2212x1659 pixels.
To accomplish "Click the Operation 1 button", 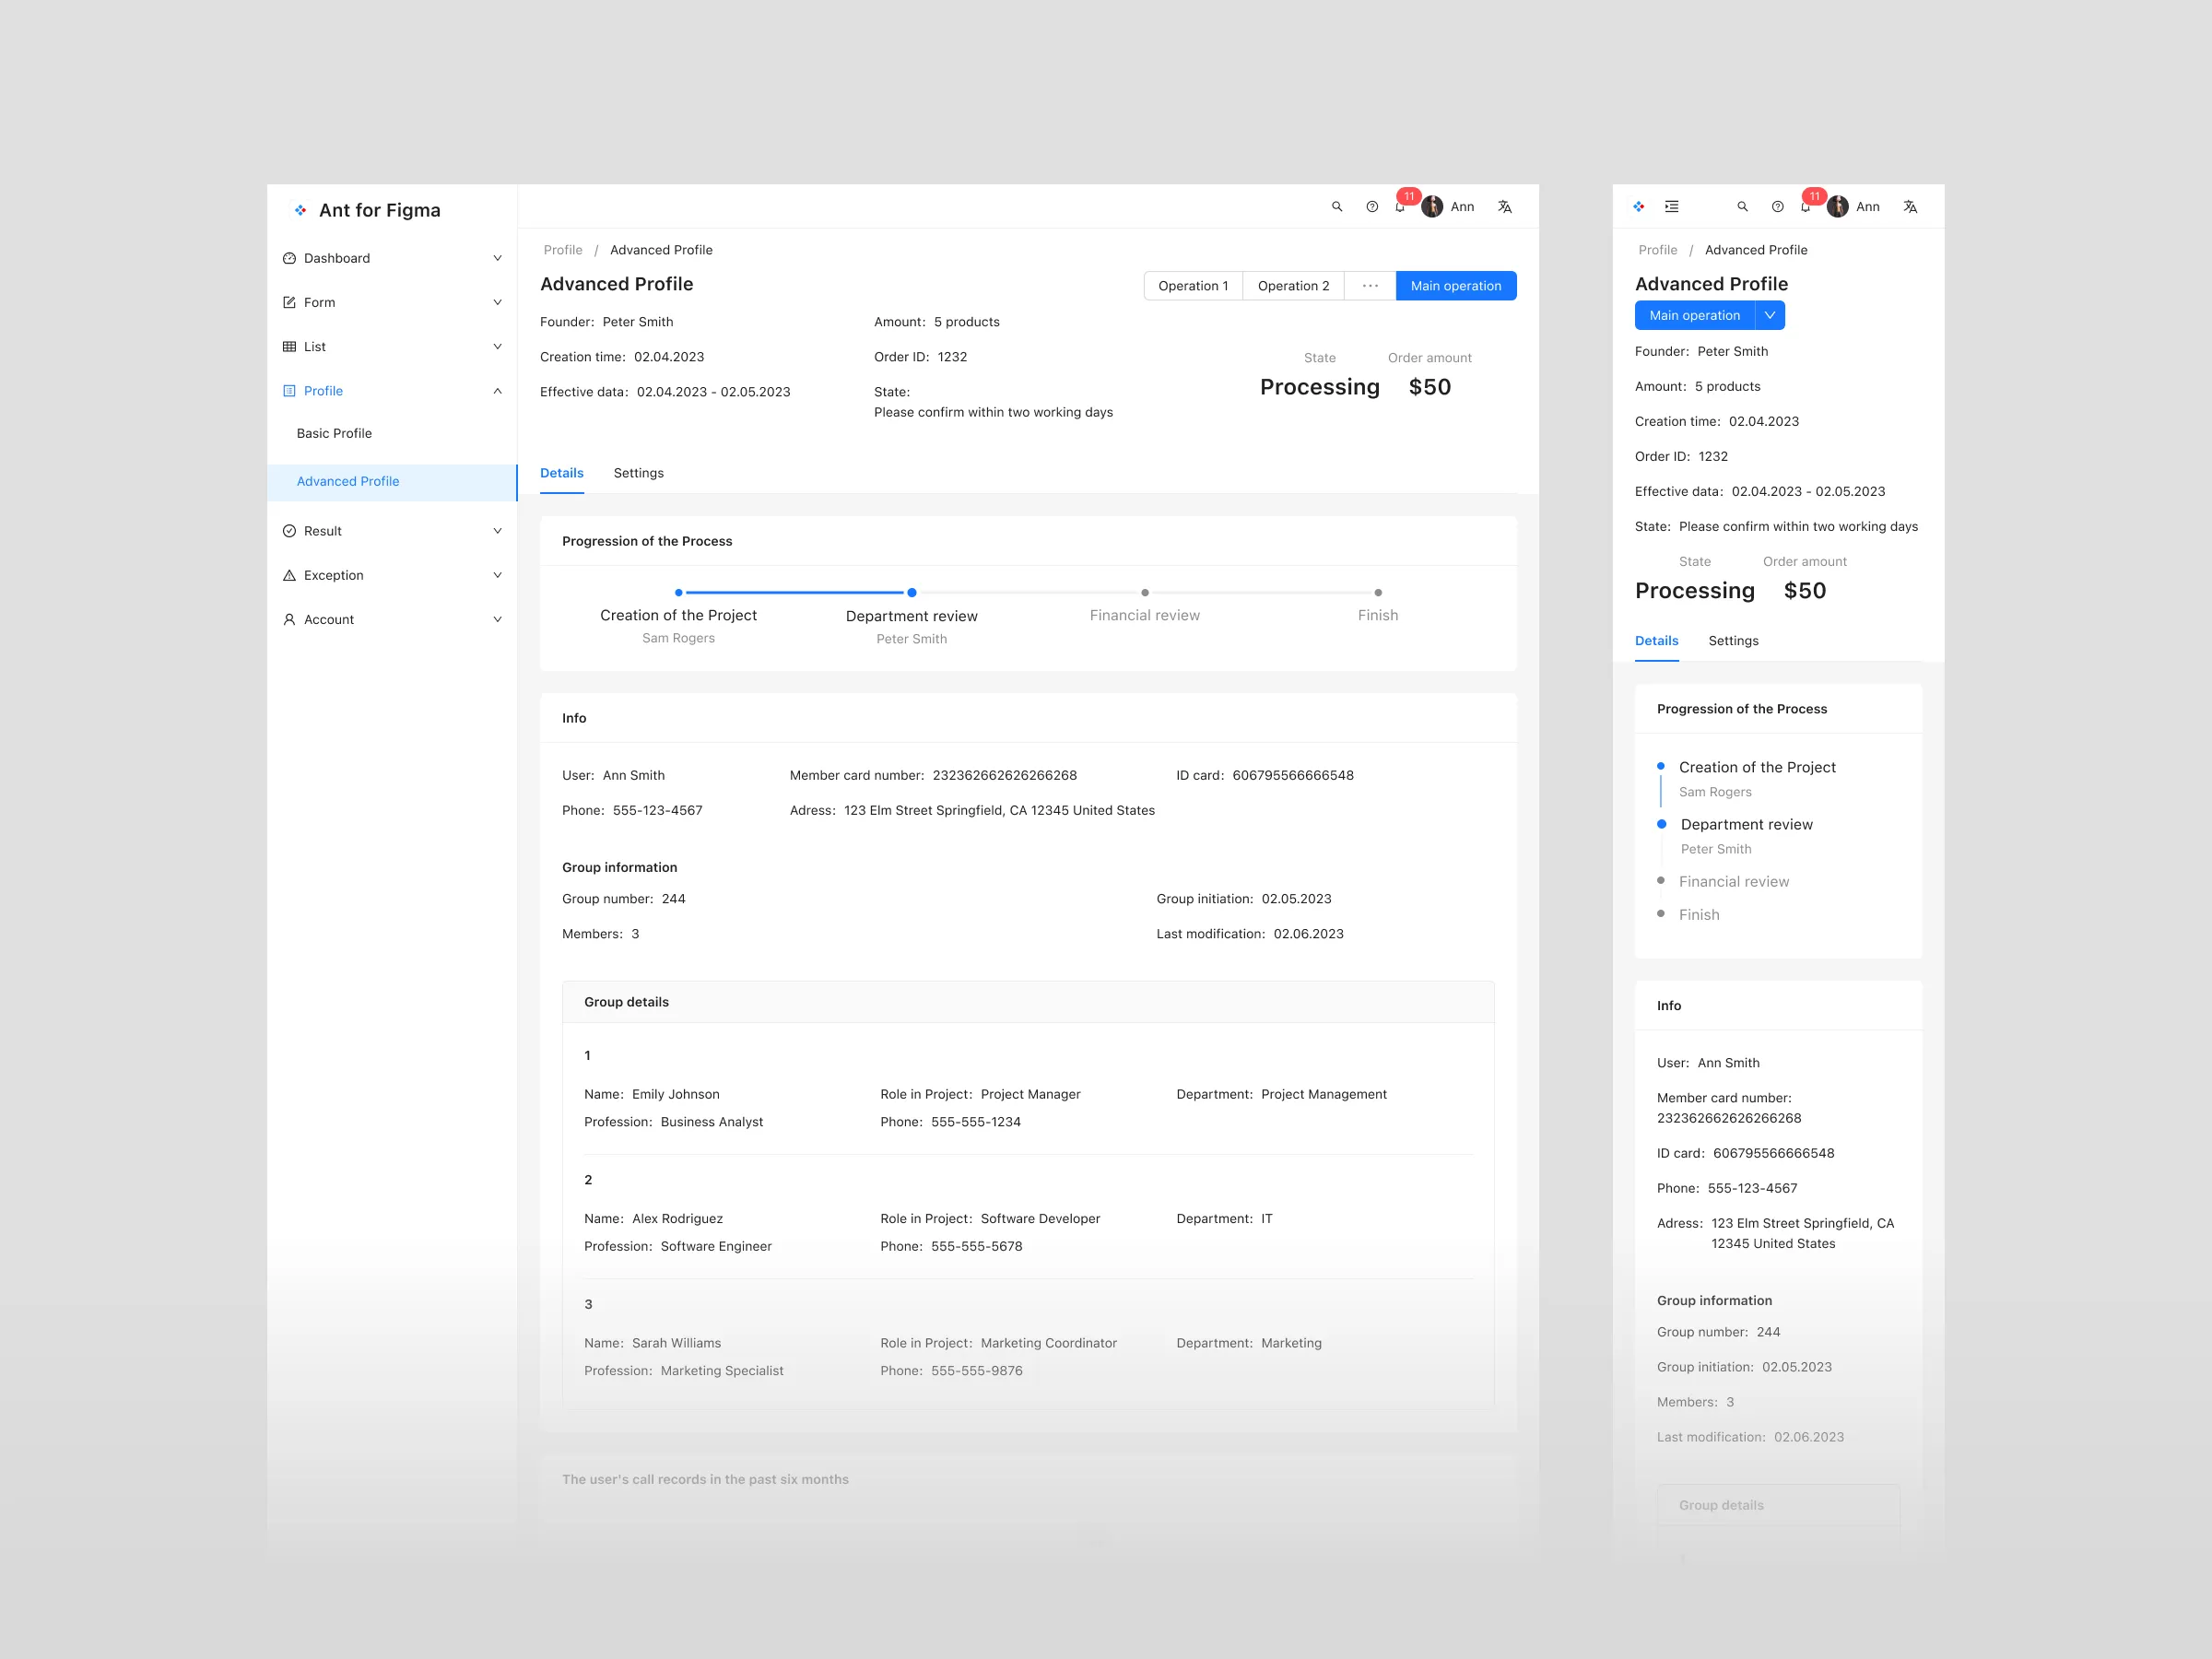I will (x=1192, y=285).
